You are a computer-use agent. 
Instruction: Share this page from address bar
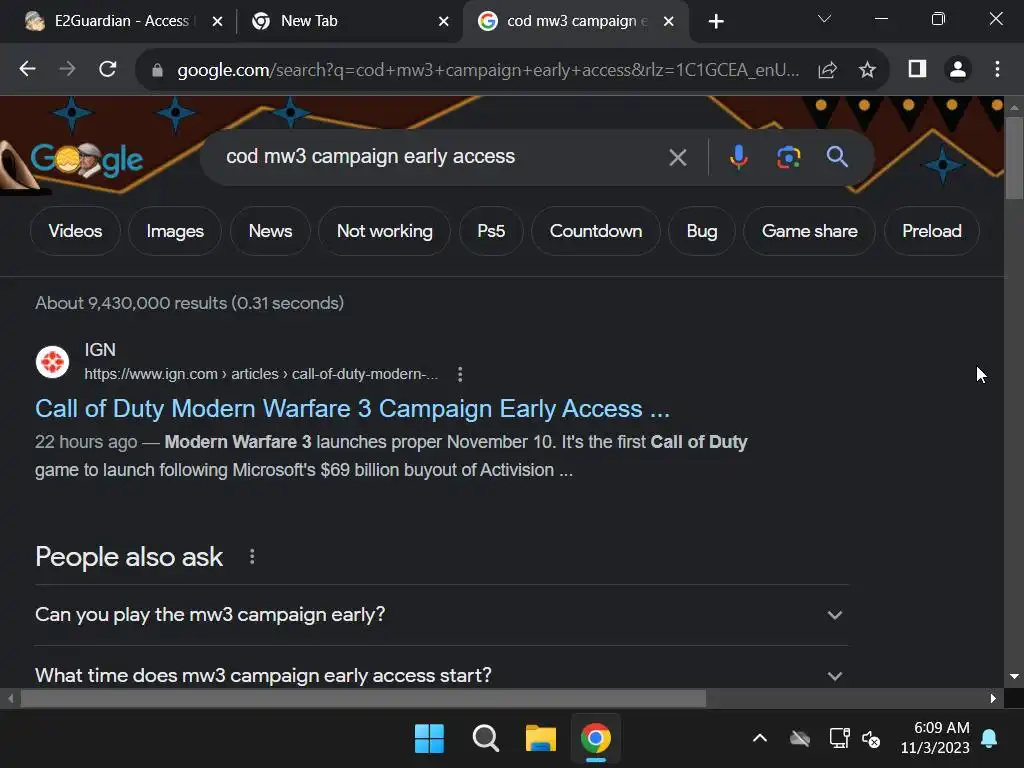tap(827, 70)
